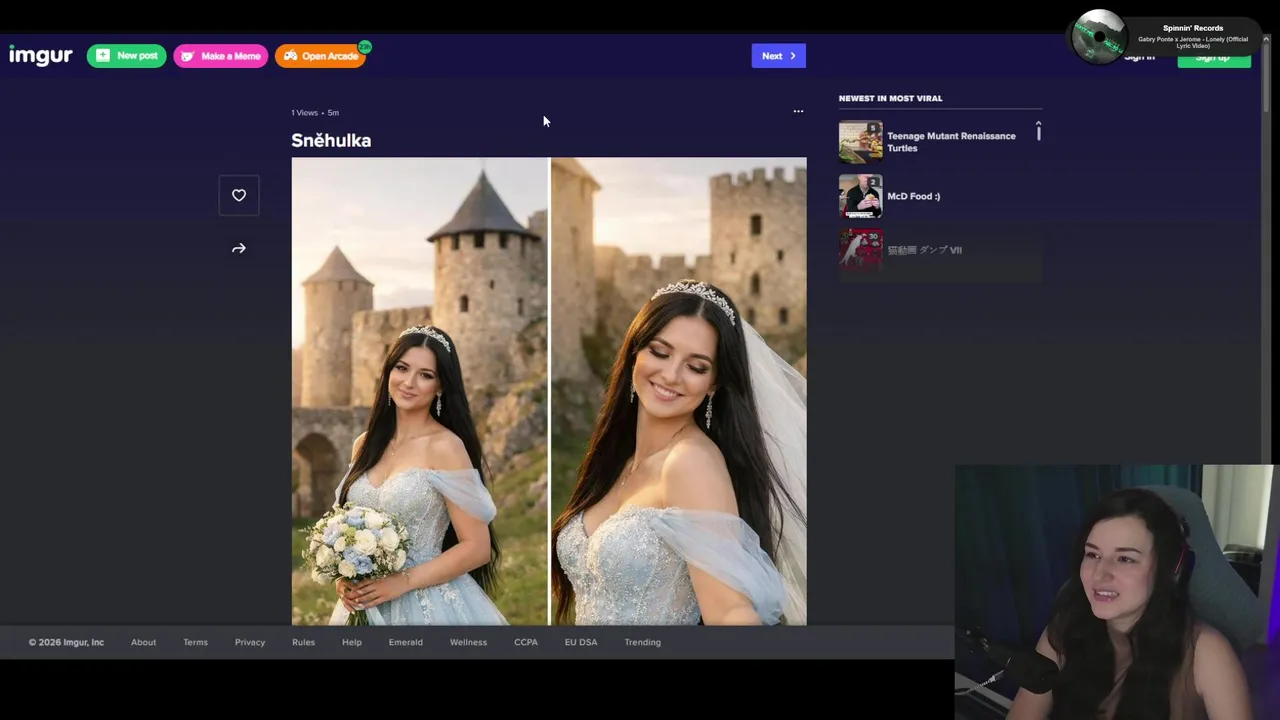Favorite the post with heart icon

pyautogui.click(x=239, y=196)
